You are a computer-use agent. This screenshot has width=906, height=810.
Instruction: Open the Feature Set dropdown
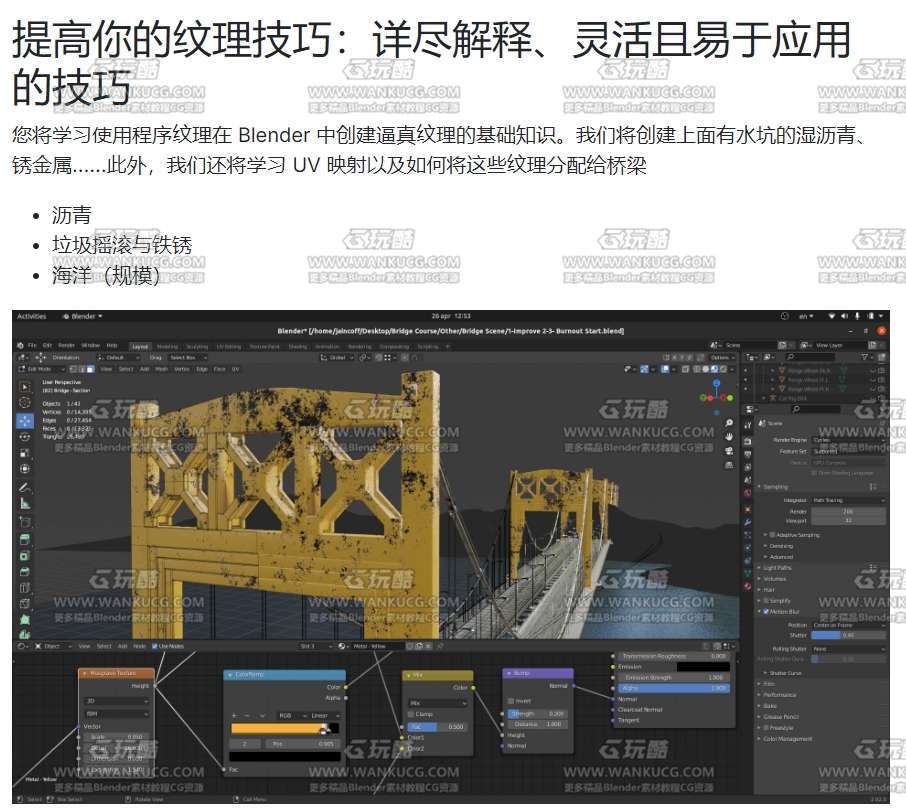pos(848,451)
